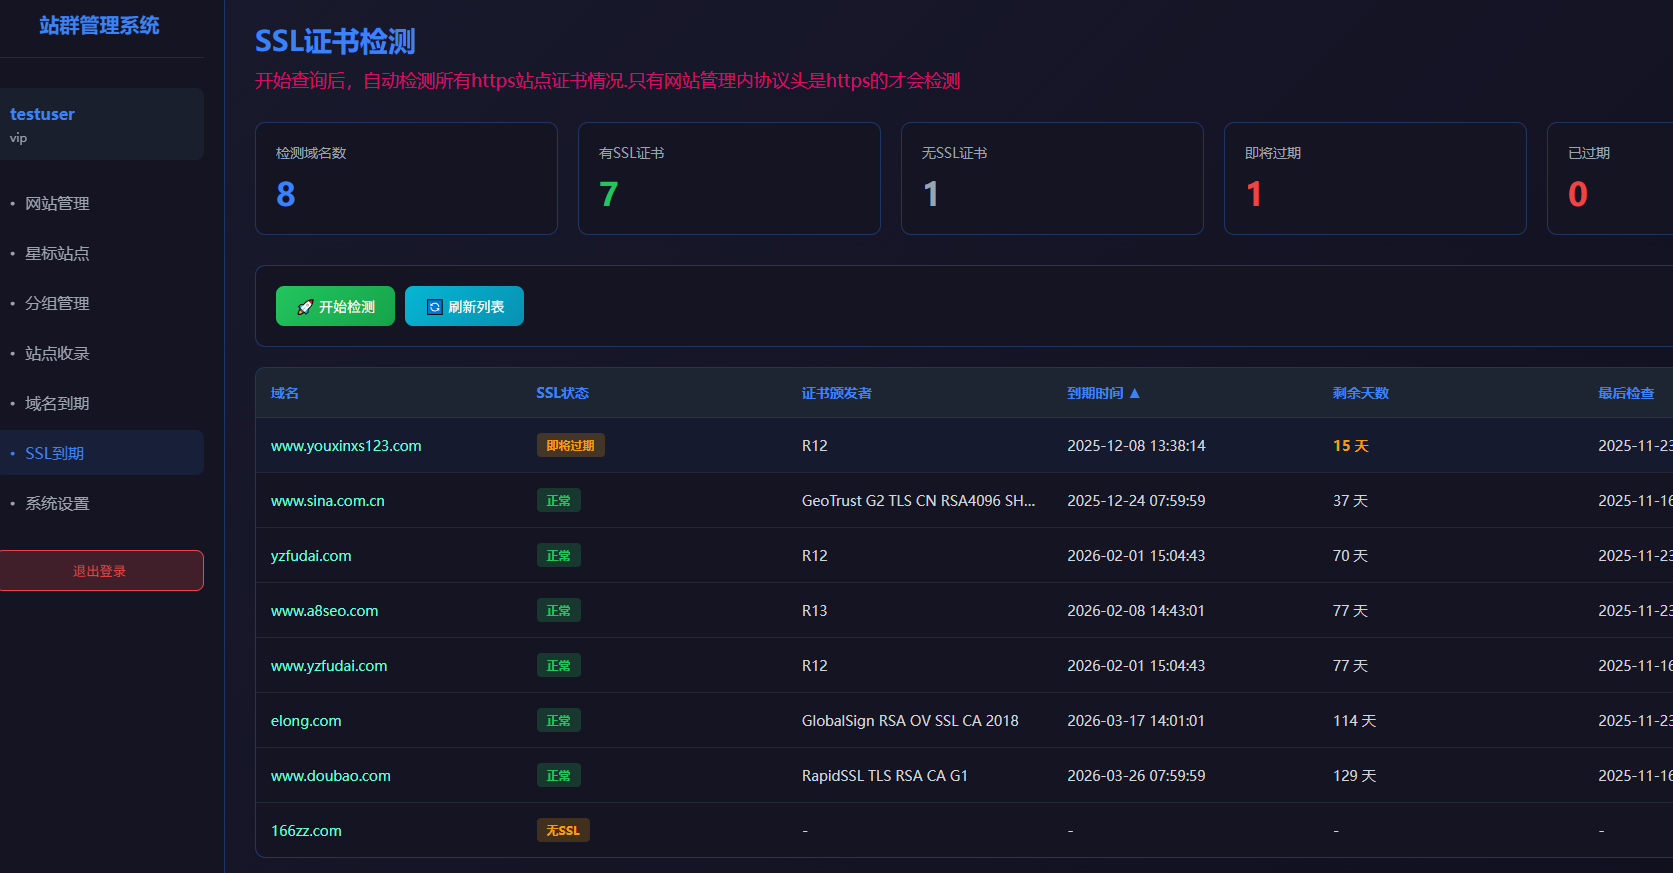Click the rocket icon on 开始检测 button

[x=305, y=307]
